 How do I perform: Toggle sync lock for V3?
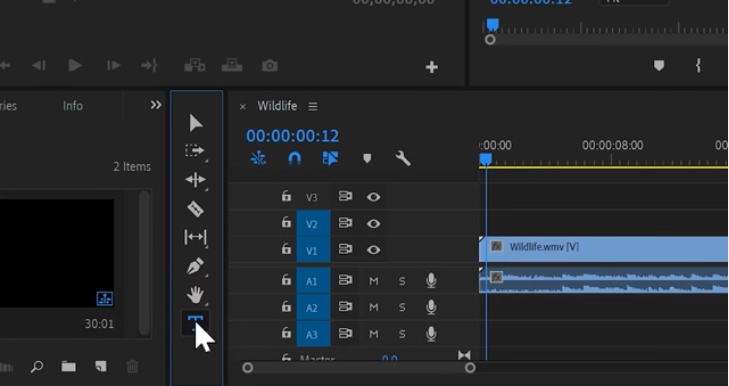point(345,196)
